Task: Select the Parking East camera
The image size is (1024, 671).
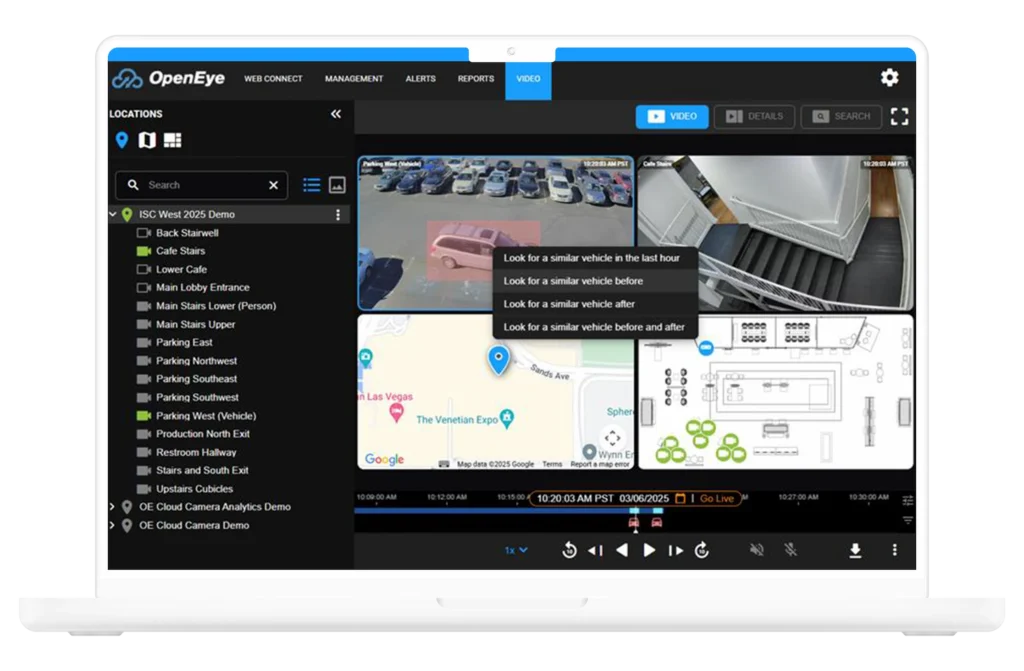Action: tap(184, 342)
